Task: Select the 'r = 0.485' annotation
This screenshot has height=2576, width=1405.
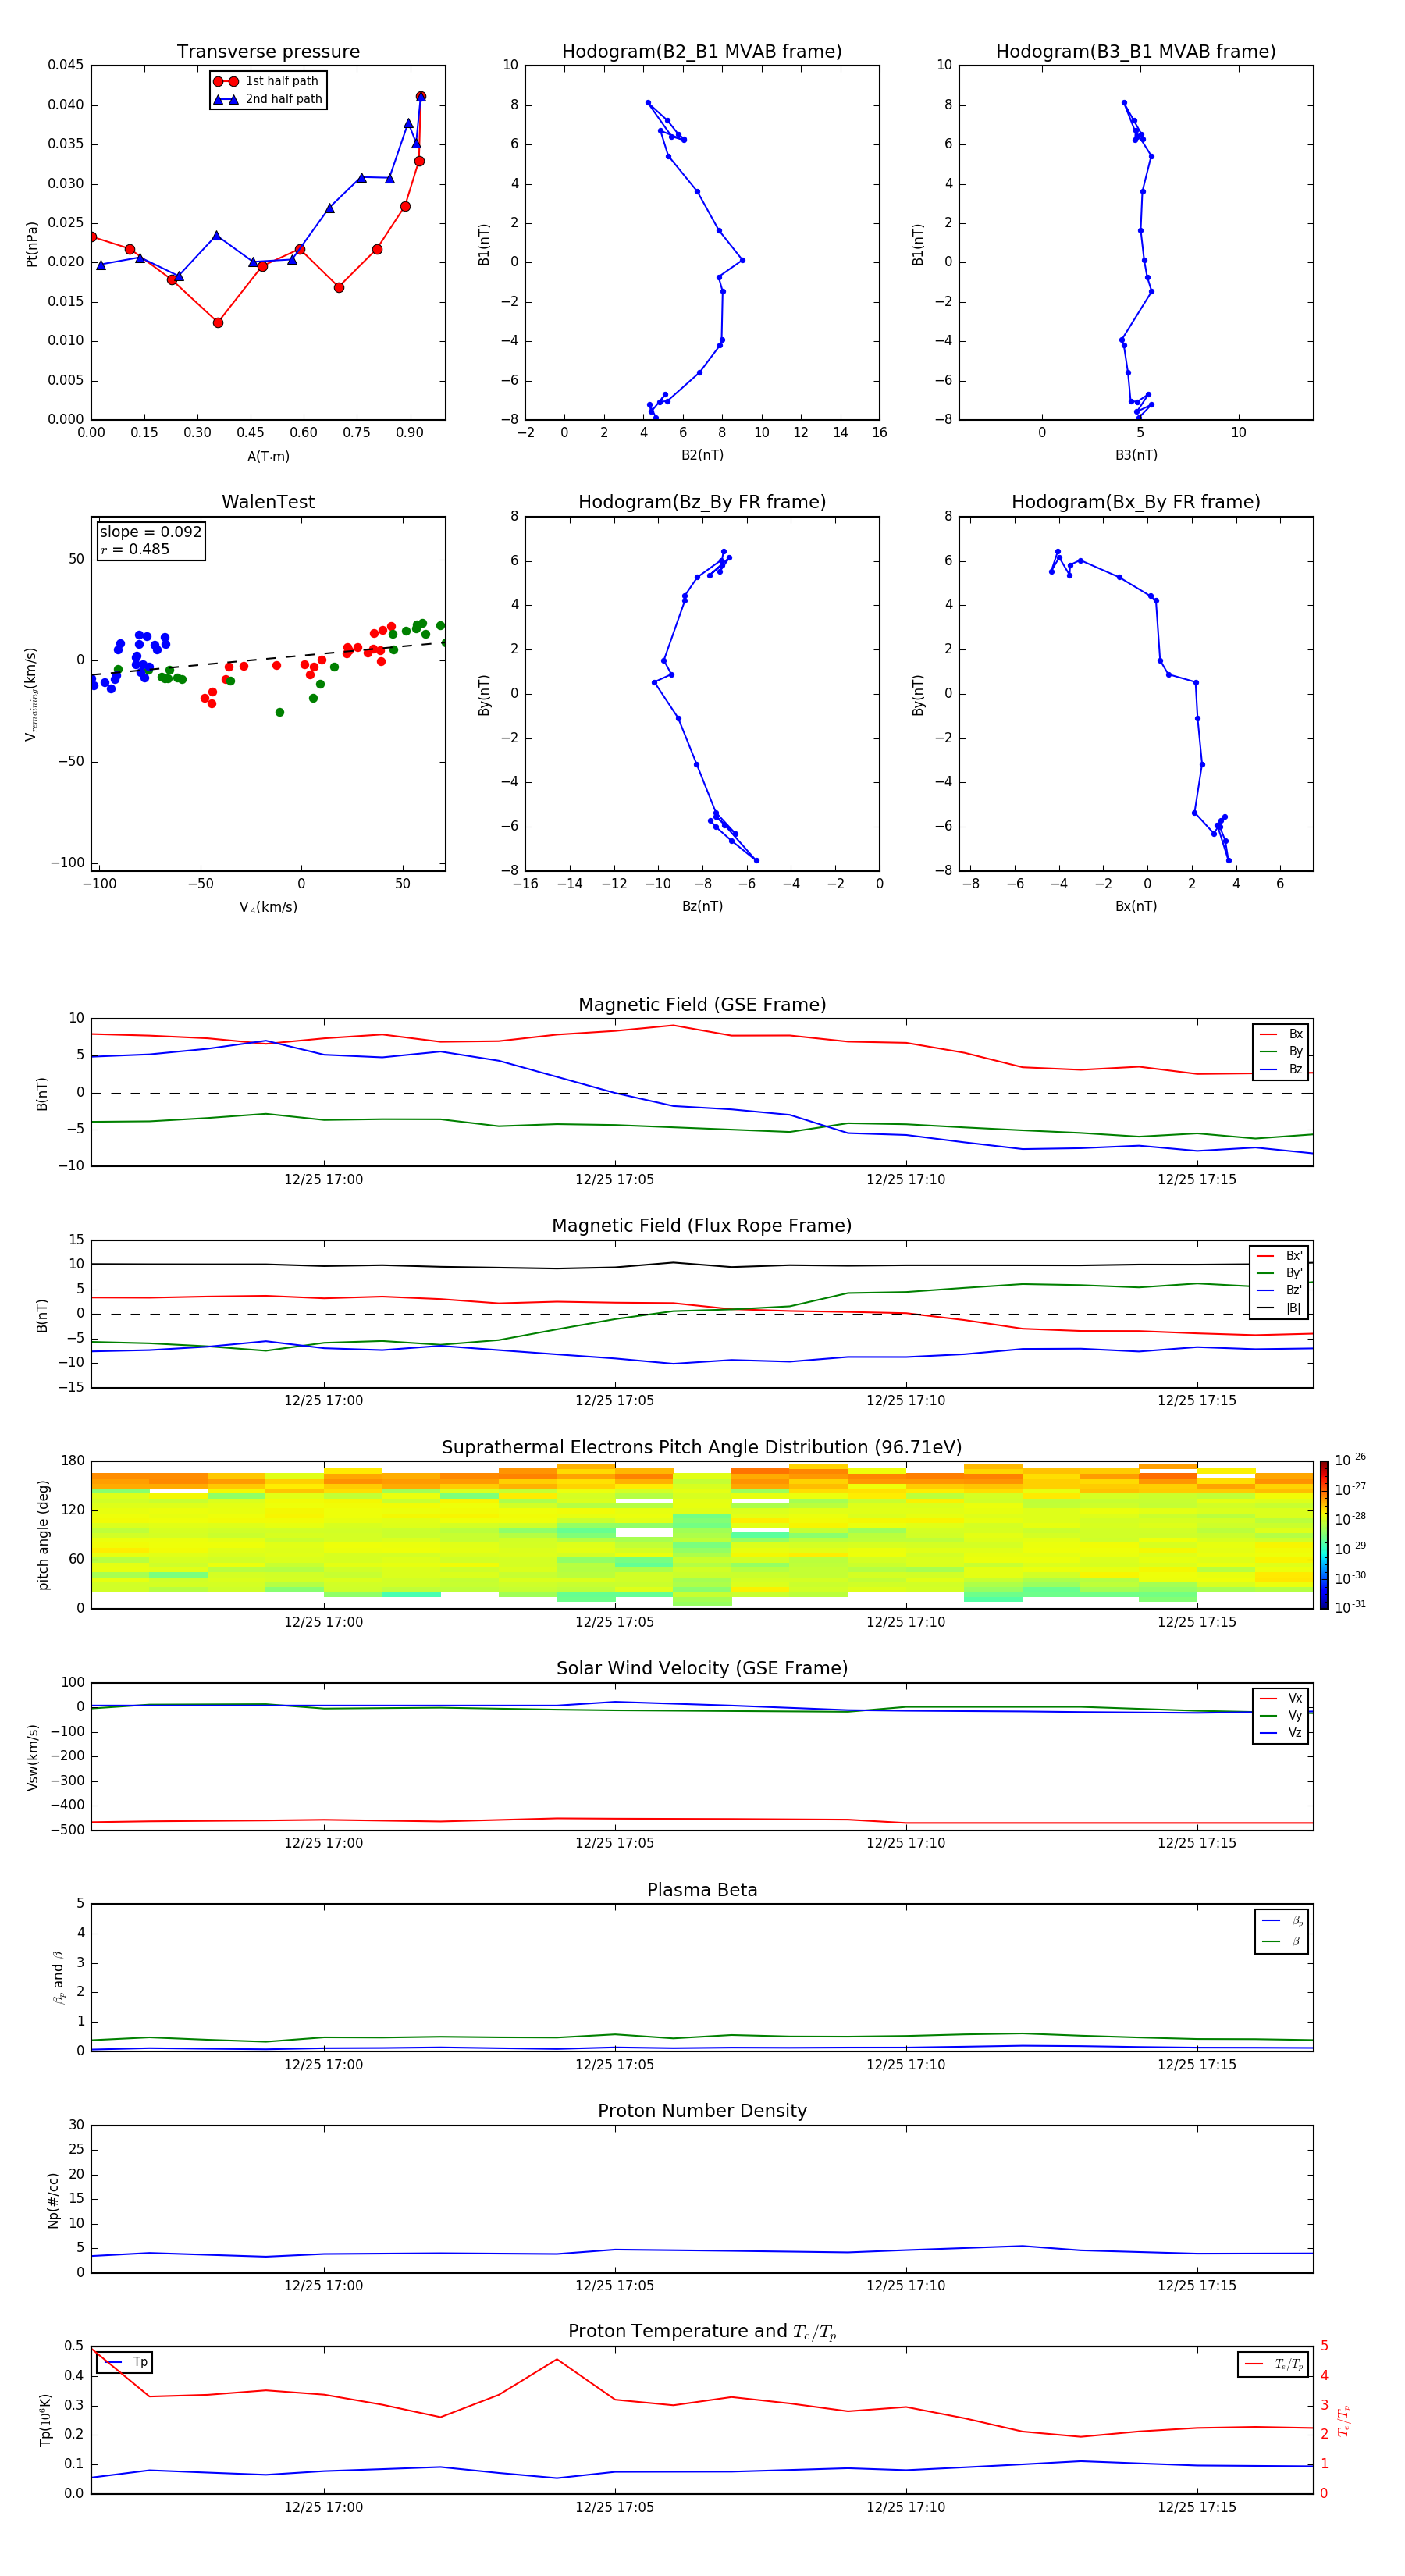Action: tap(135, 549)
